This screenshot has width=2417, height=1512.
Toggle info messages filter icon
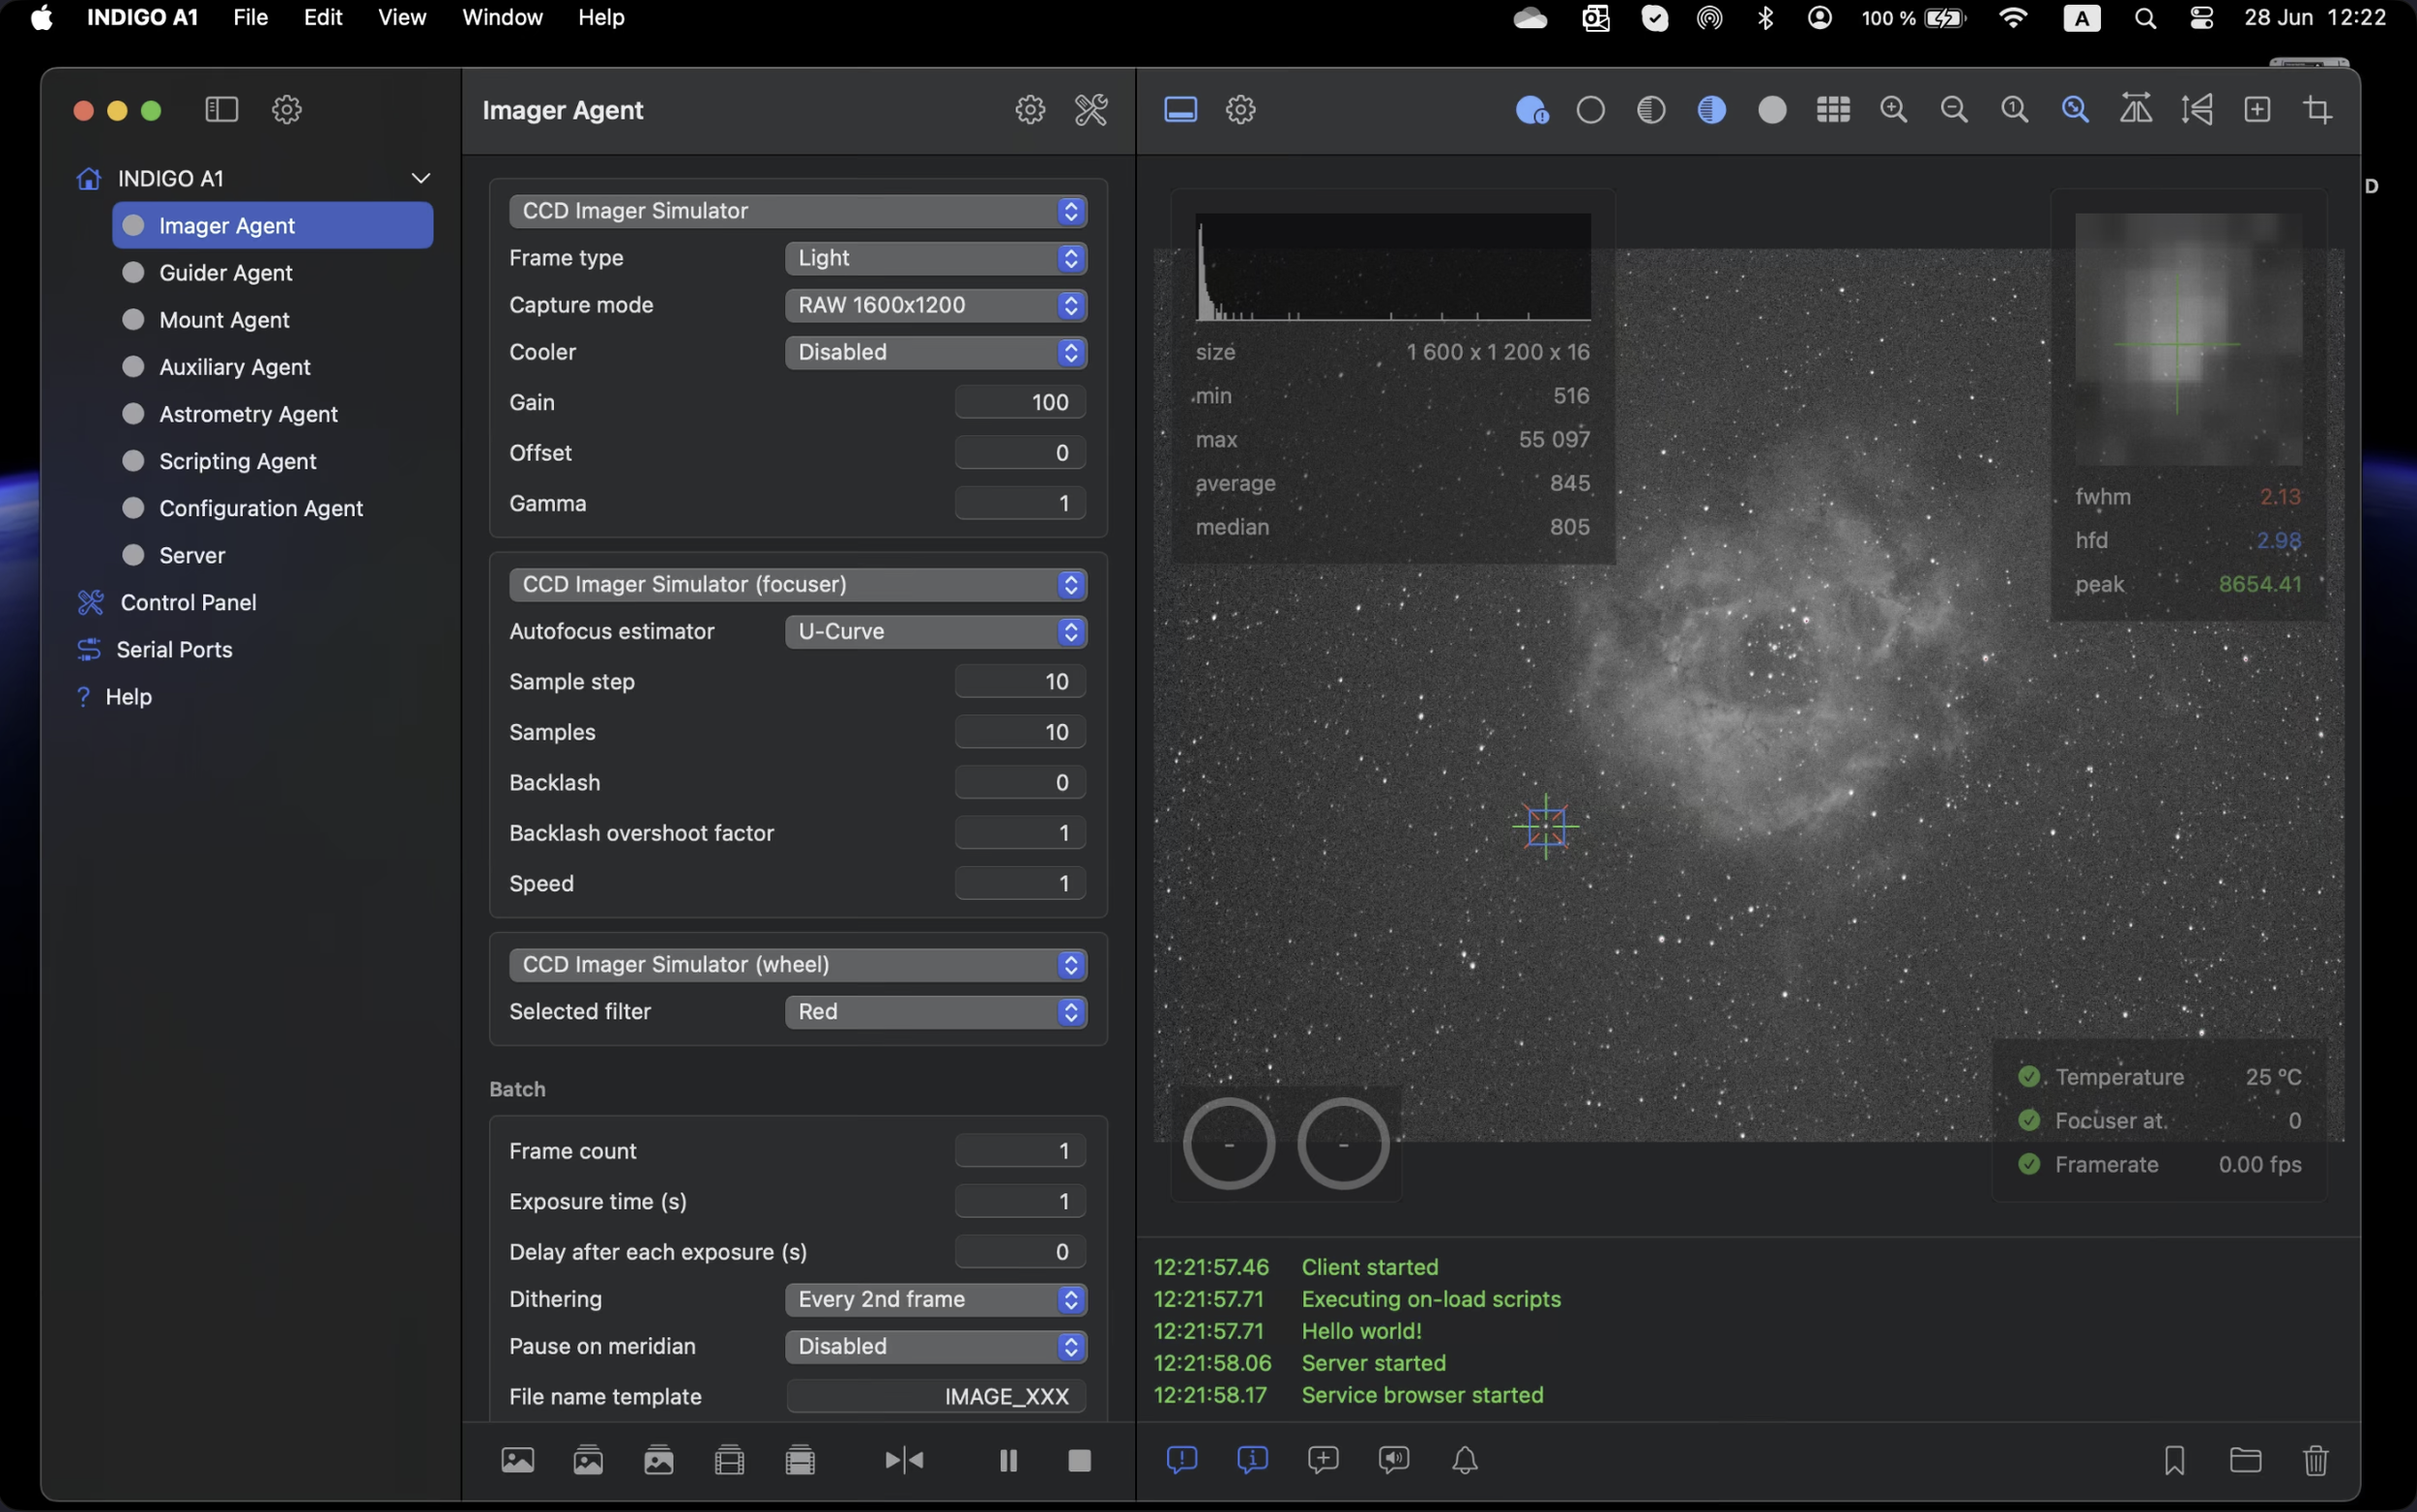point(1252,1460)
